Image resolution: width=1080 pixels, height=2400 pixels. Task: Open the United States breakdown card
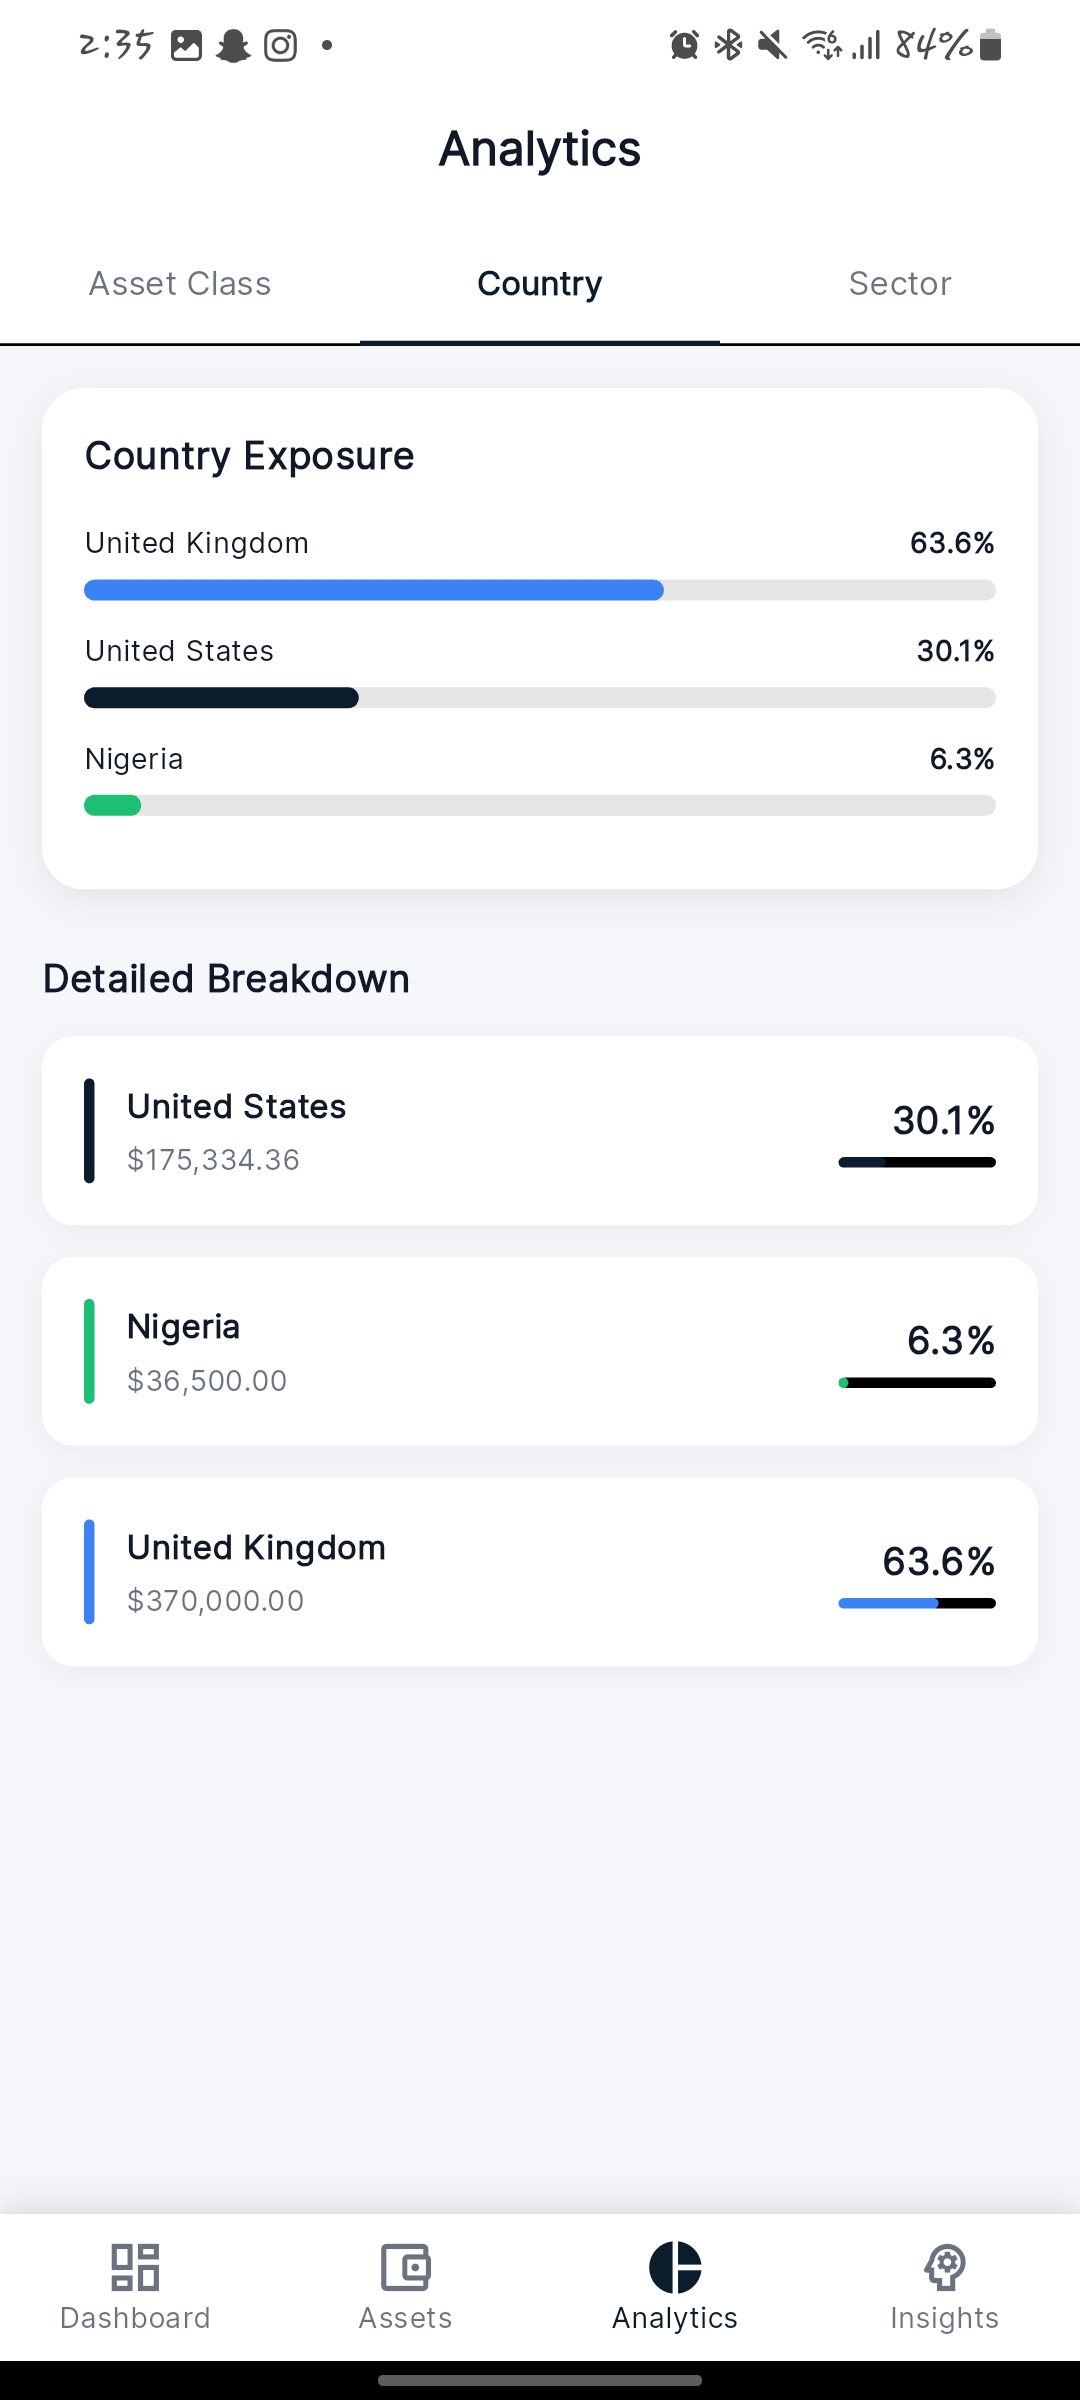[x=540, y=1131]
